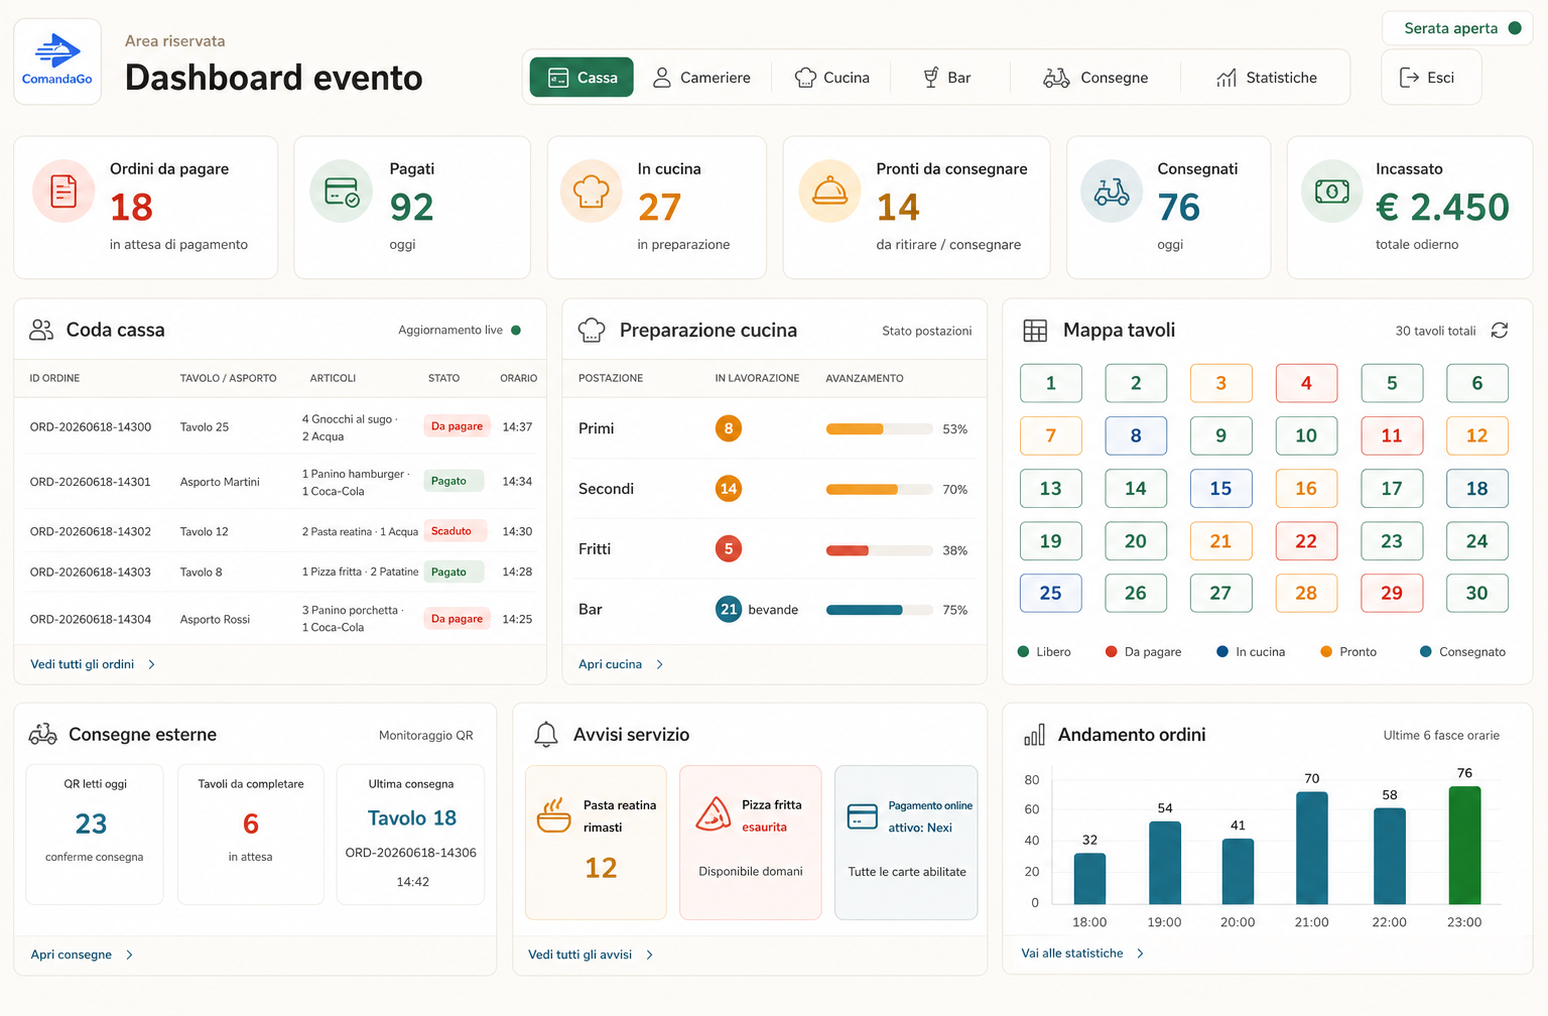
Task: Log out with the Esci button
Action: (1431, 77)
